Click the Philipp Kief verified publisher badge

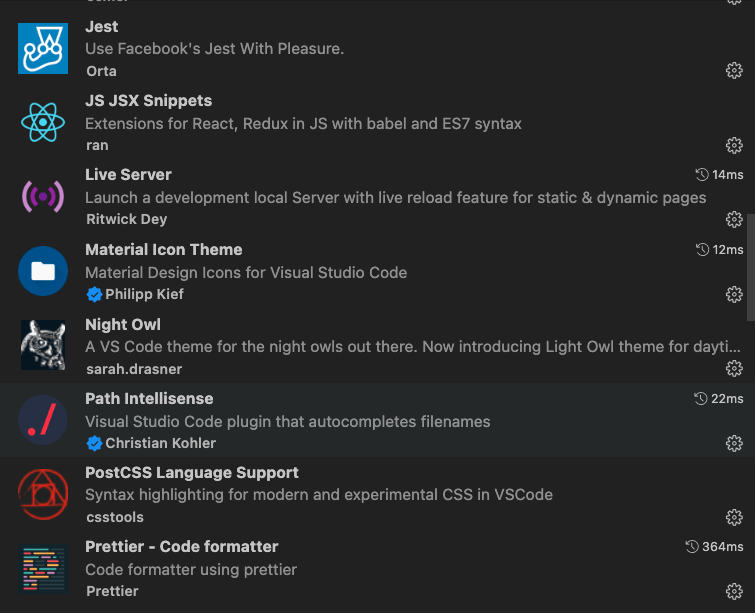tap(94, 294)
